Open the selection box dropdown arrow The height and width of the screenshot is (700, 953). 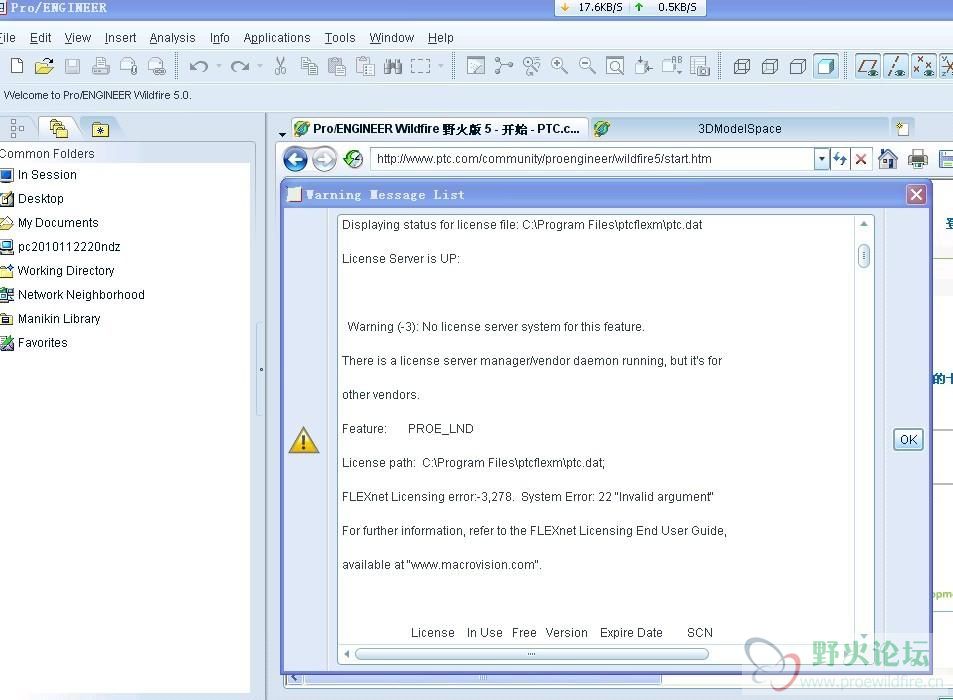coord(441,66)
